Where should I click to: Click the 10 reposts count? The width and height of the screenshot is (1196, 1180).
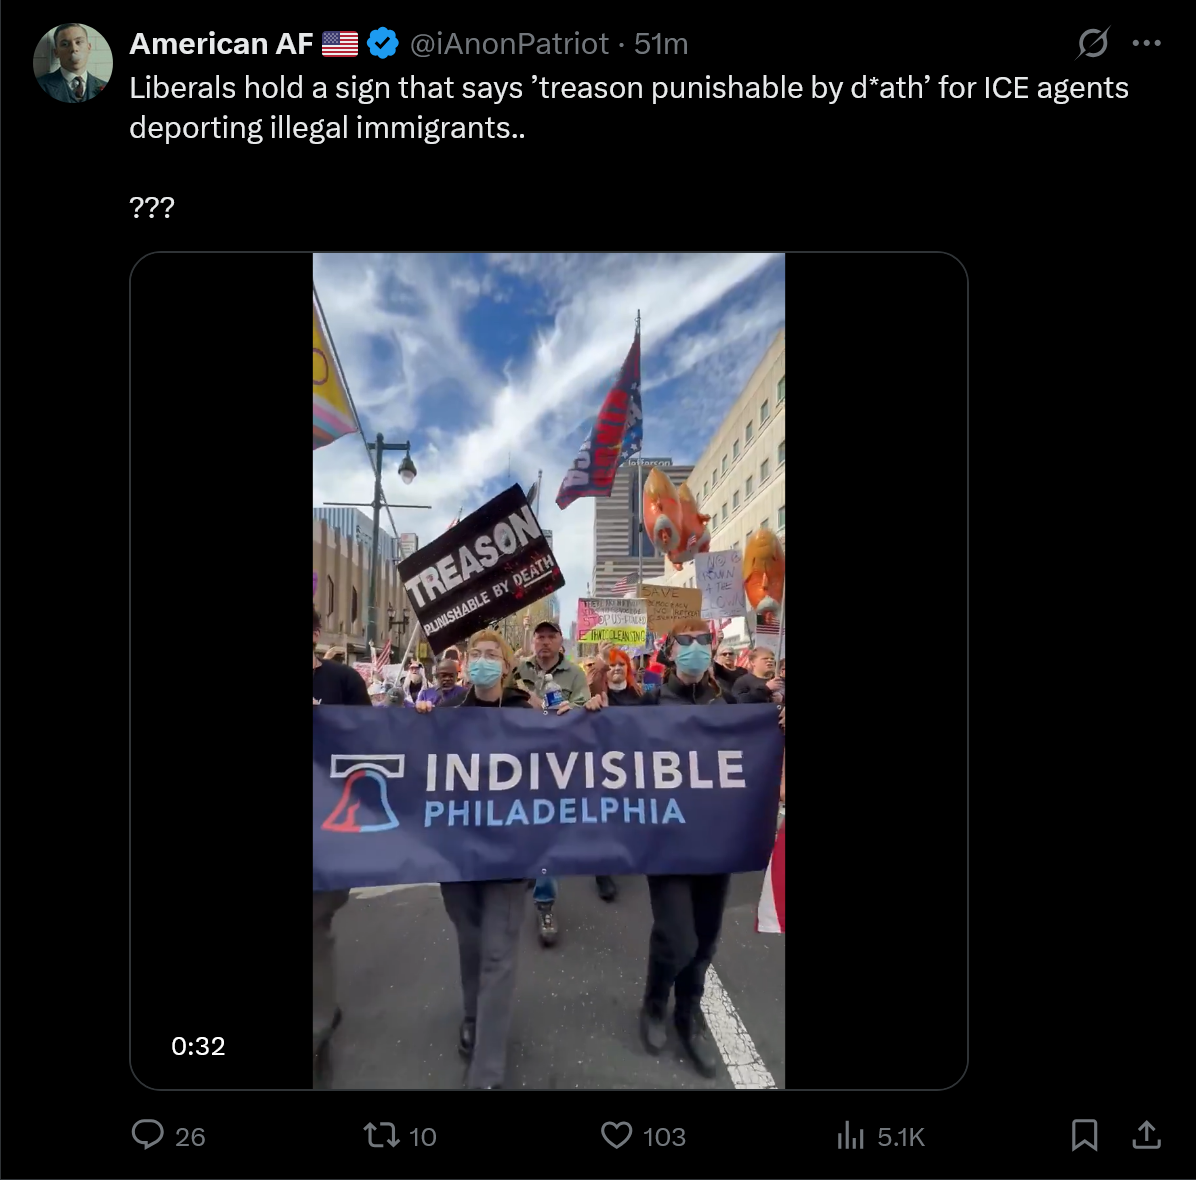click(423, 1137)
